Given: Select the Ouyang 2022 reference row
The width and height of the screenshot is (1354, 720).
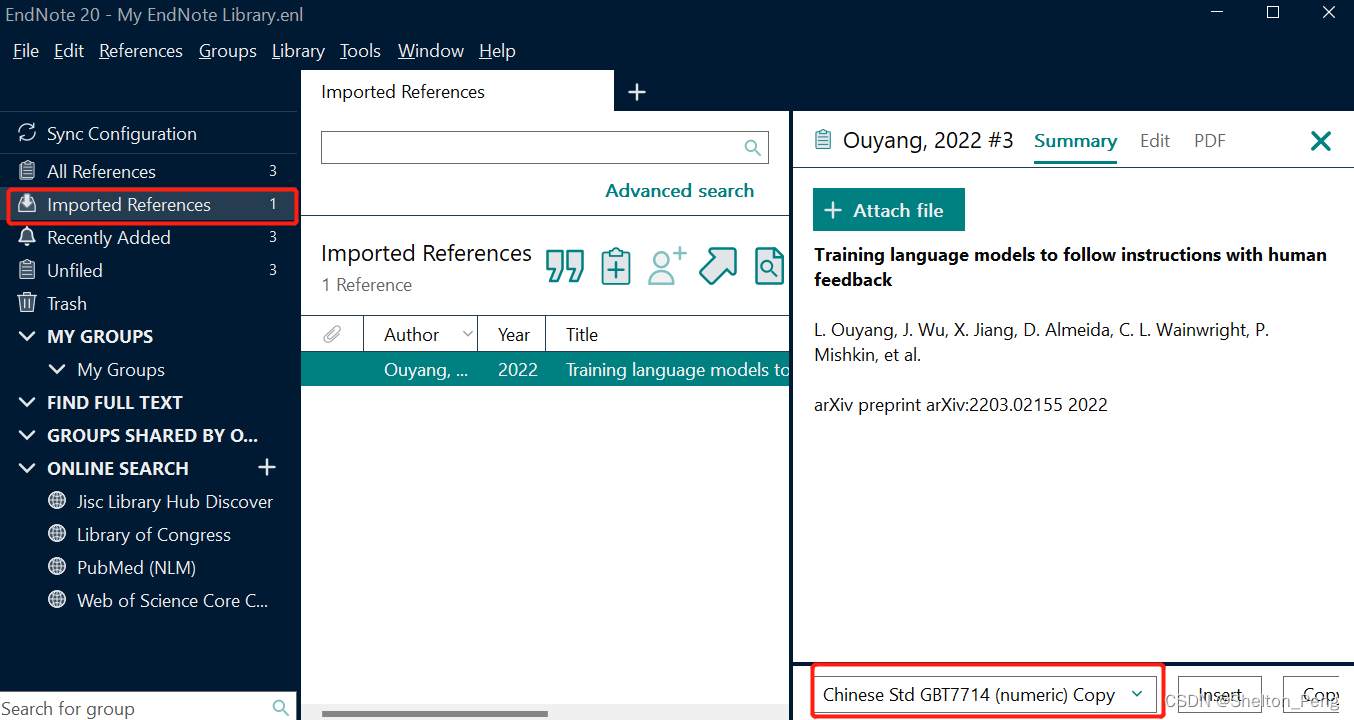Looking at the screenshot, I should 545,370.
